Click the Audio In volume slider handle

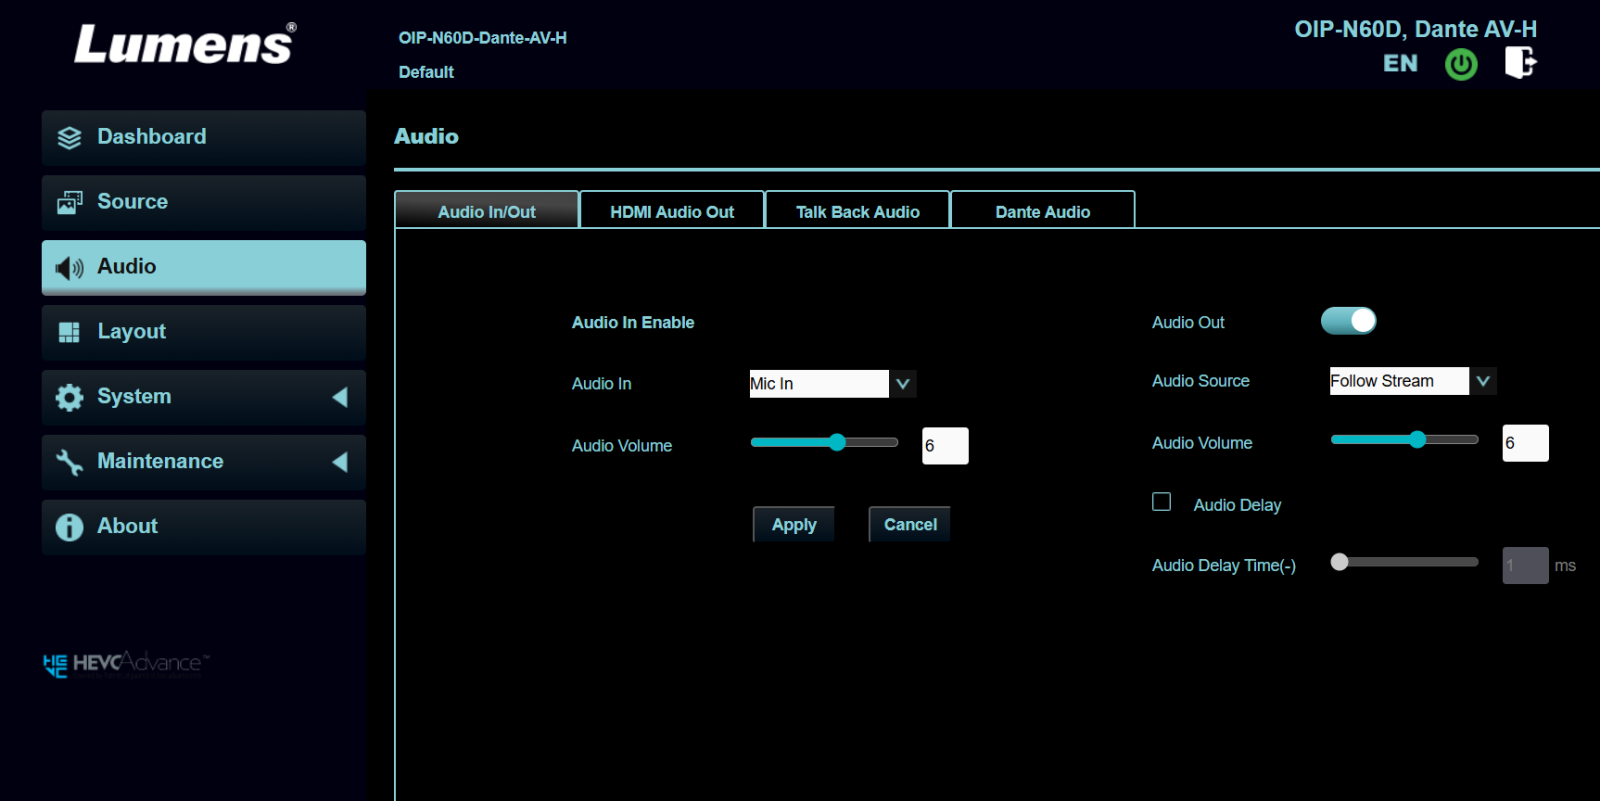(x=837, y=443)
